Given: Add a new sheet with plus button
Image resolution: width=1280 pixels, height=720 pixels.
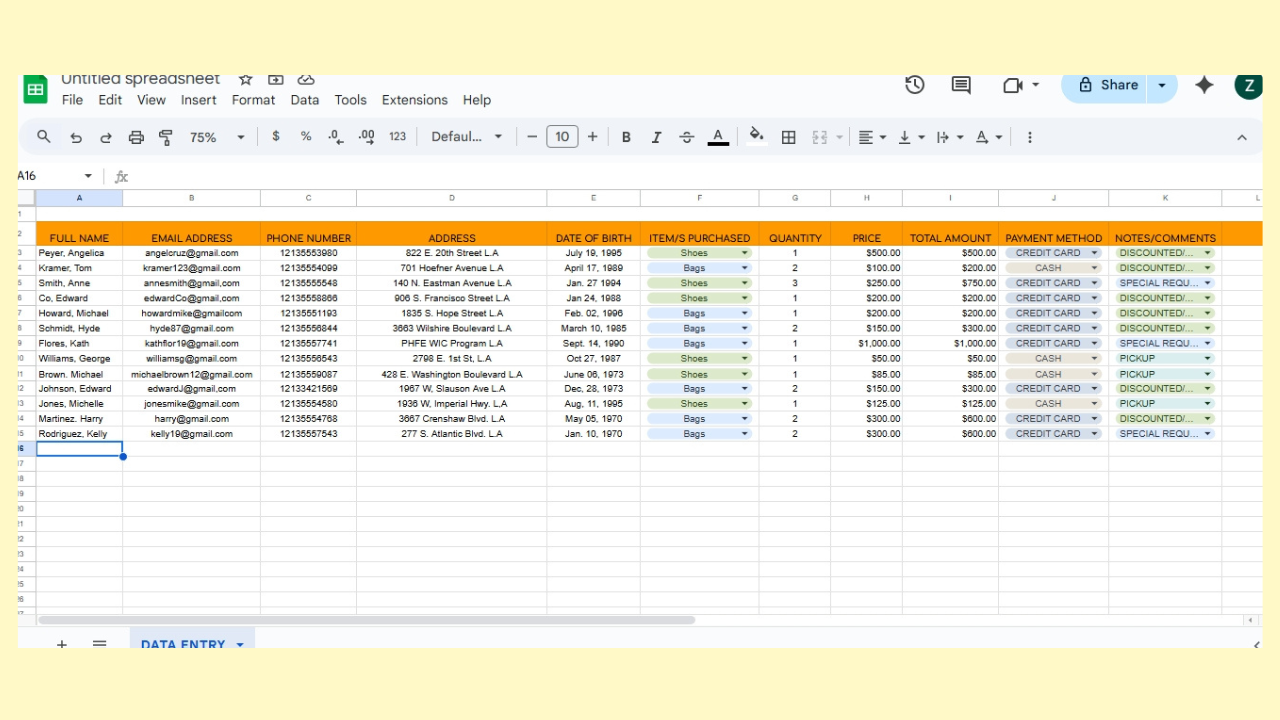Looking at the screenshot, I should tap(62, 643).
